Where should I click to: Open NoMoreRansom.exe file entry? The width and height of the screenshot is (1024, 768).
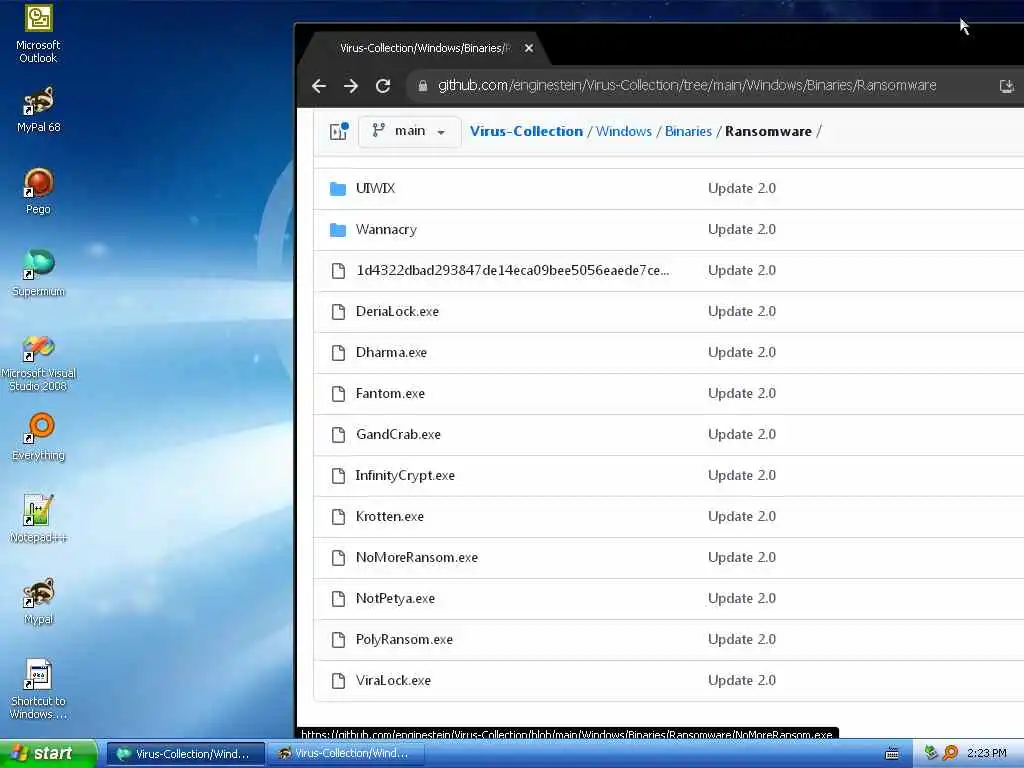click(417, 558)
